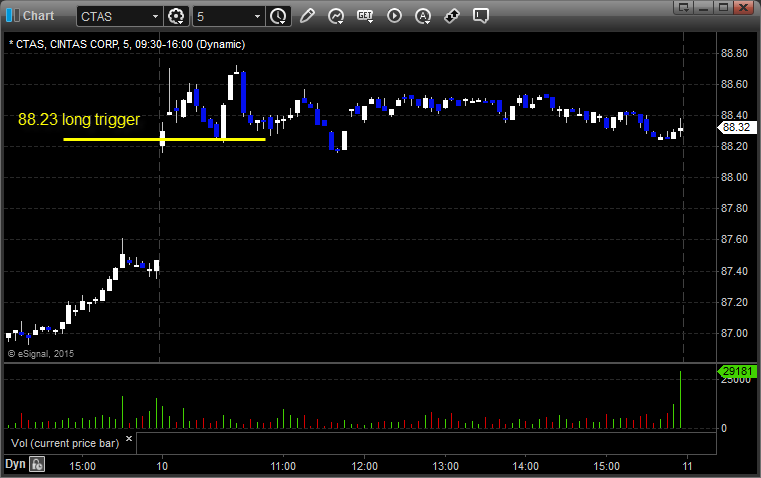Click the 29181 volume value tag
Screen dimensions: 761x478
coord(737,371)
